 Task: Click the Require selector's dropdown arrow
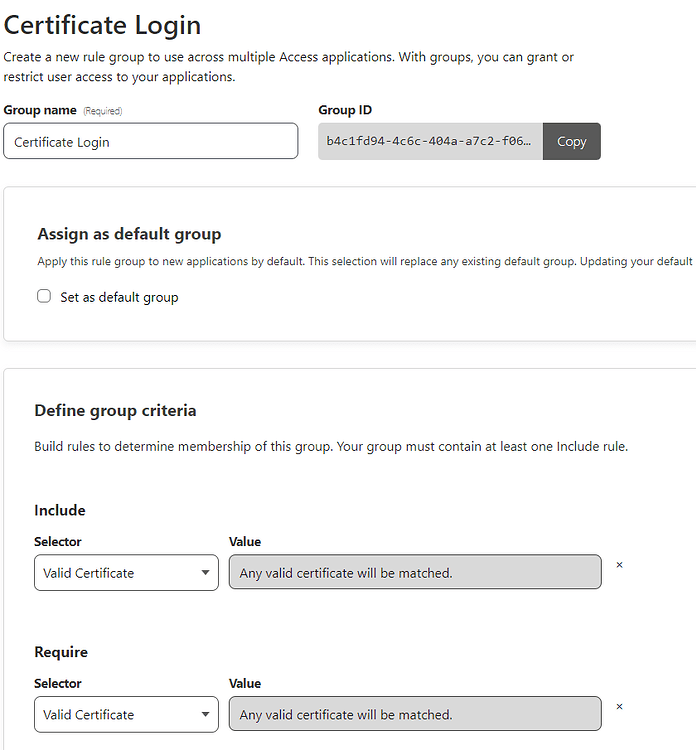click(x=204, y=715)
